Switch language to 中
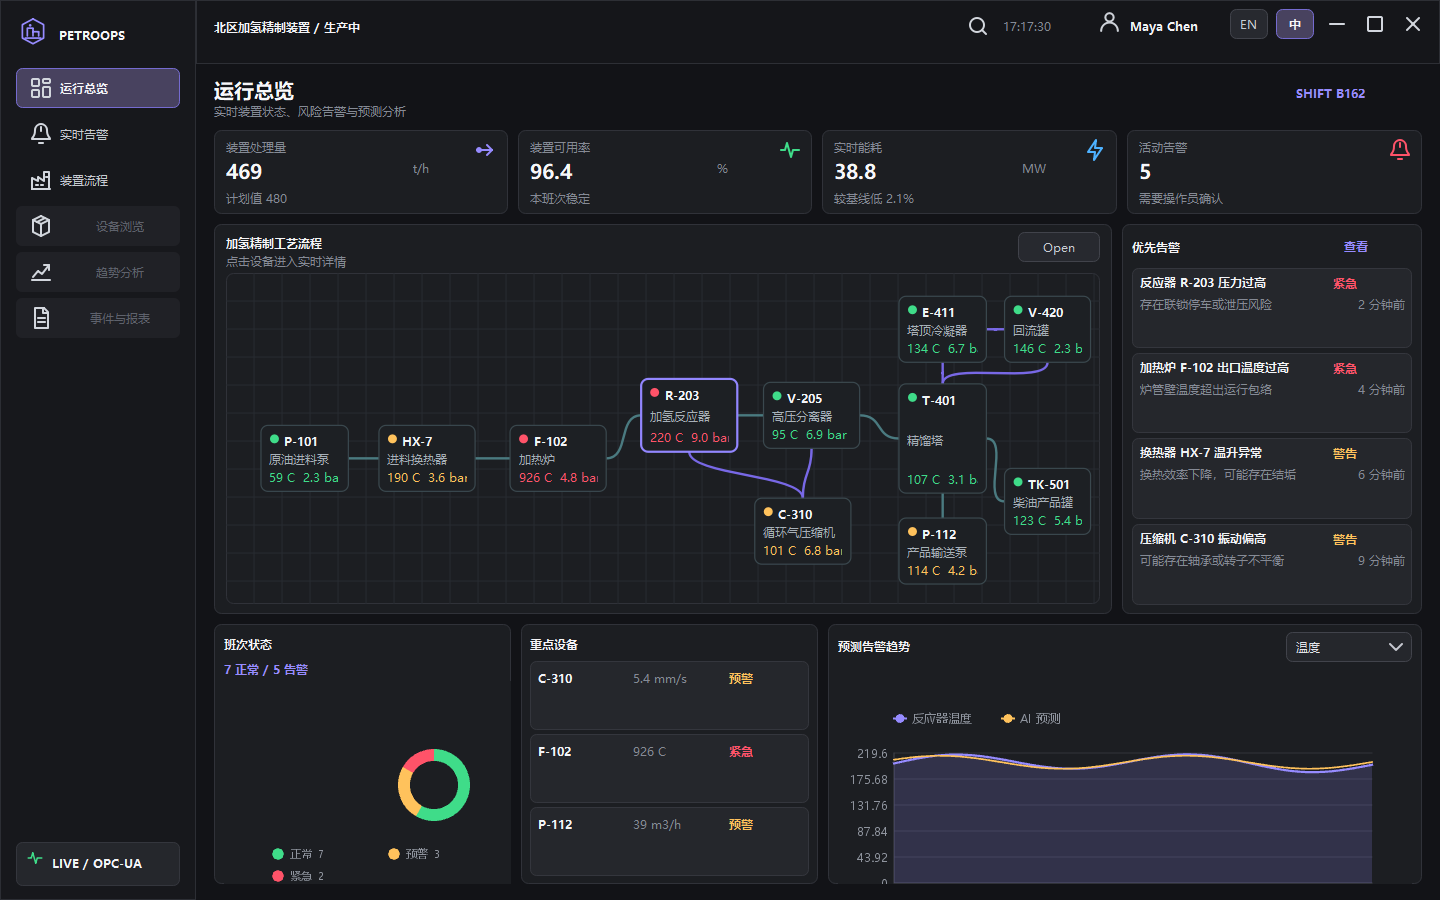 pyautogui.click(x=1295, y=25)
